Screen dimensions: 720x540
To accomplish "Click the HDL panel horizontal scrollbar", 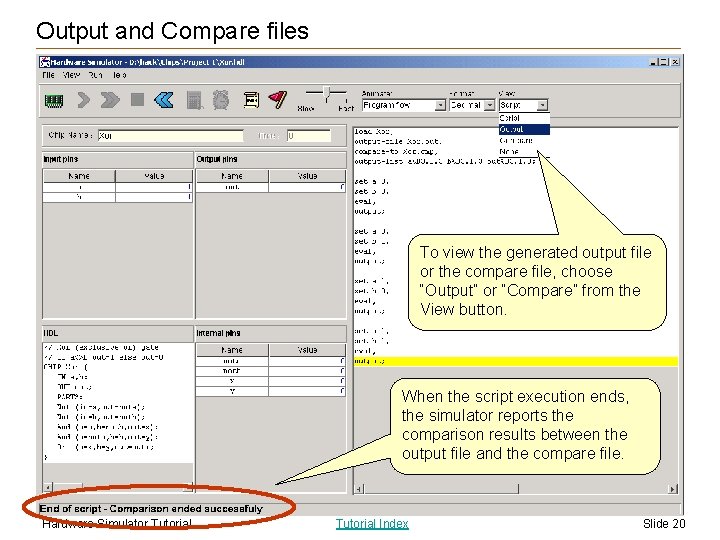I will pos(118,487).
